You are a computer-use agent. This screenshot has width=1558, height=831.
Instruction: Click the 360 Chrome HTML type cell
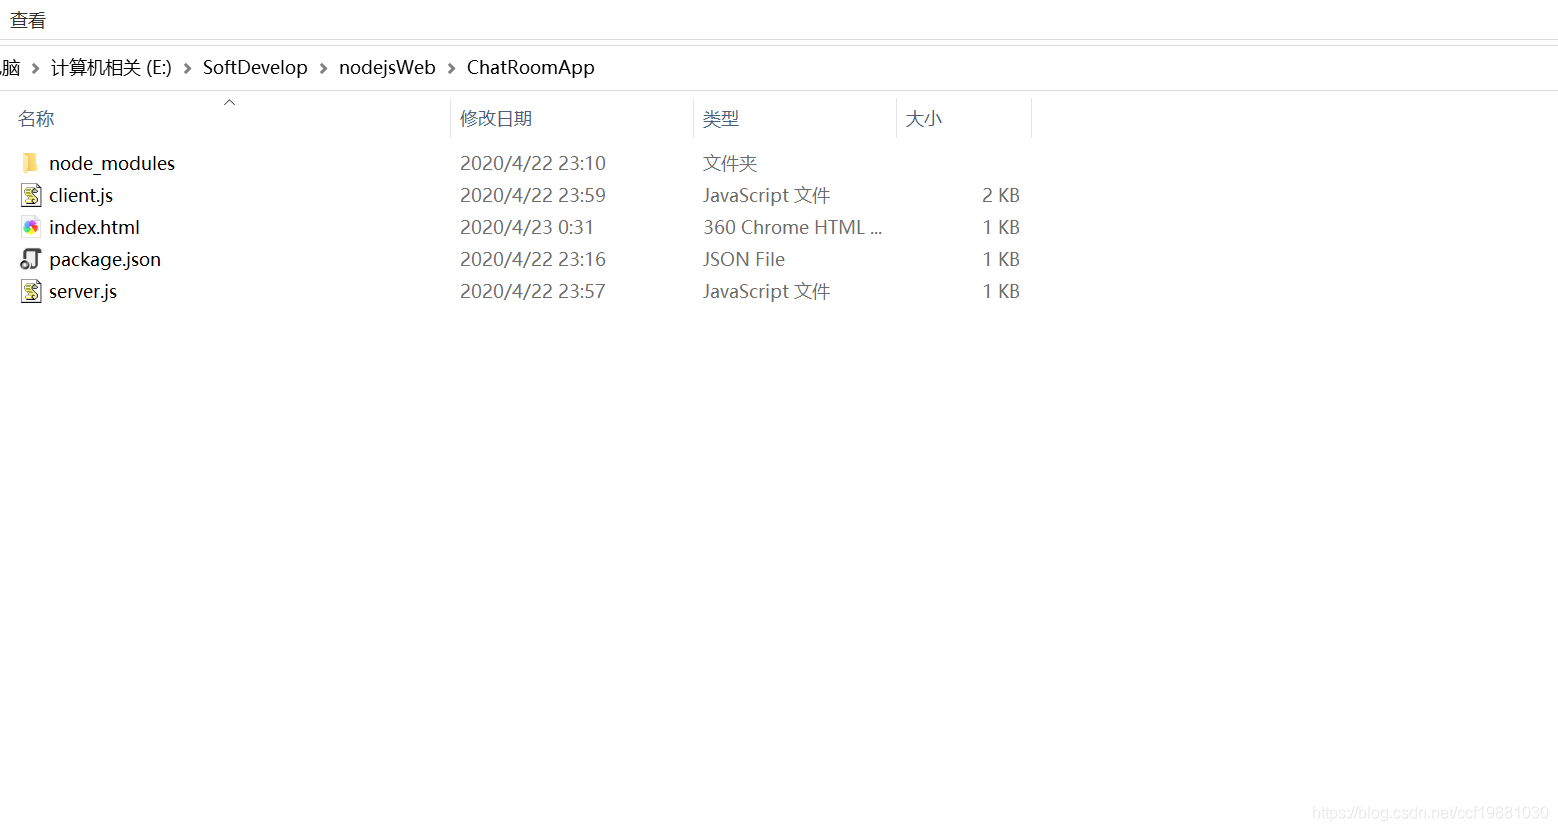click(x=792, y=227)
